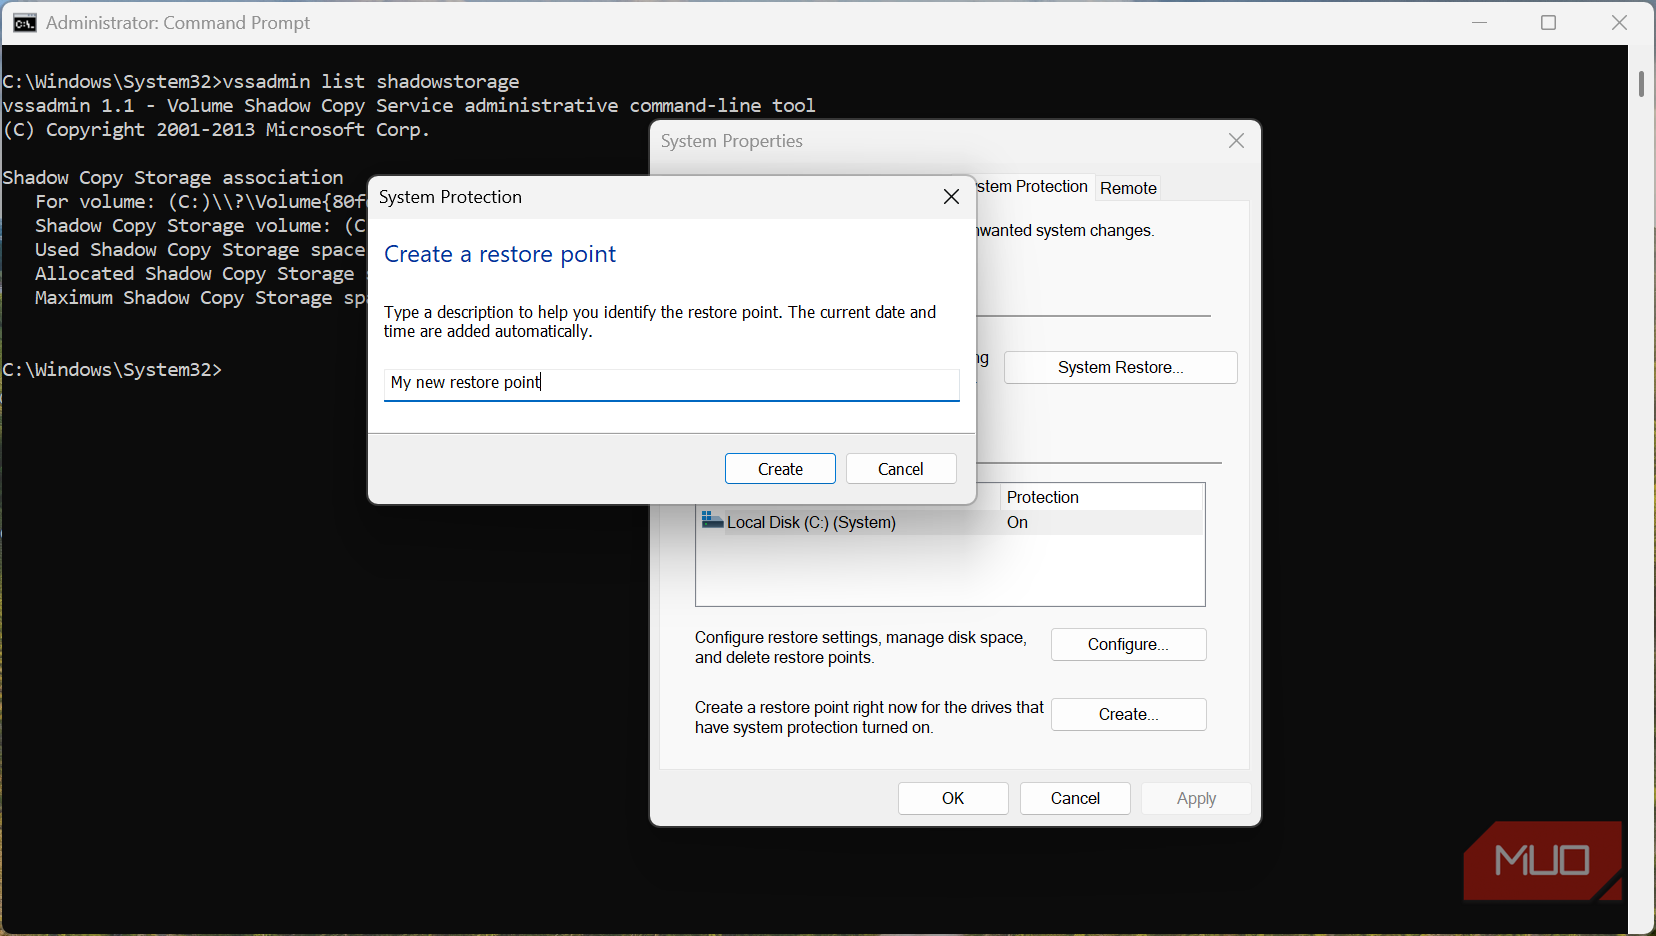Select Local Disk (C:) (System) drive row
The image size is (1656, 936).
tap(950, 522)
